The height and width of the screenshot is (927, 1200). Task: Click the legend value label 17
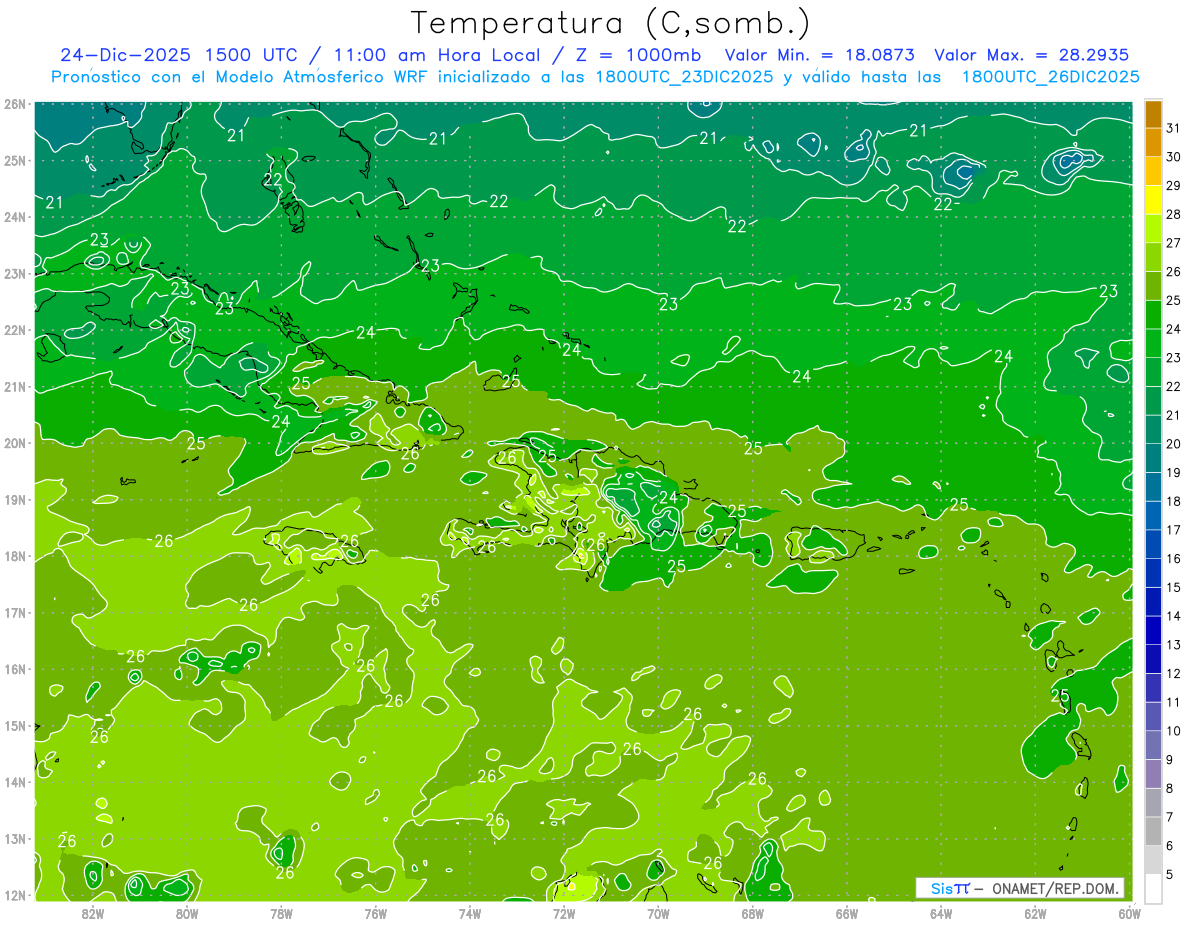(1173, 529)
